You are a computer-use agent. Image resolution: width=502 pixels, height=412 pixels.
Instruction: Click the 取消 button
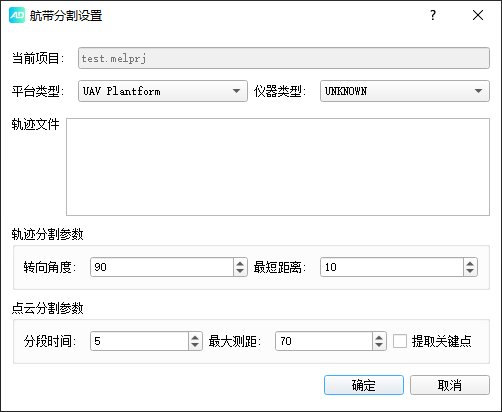(x=450, y=385)
